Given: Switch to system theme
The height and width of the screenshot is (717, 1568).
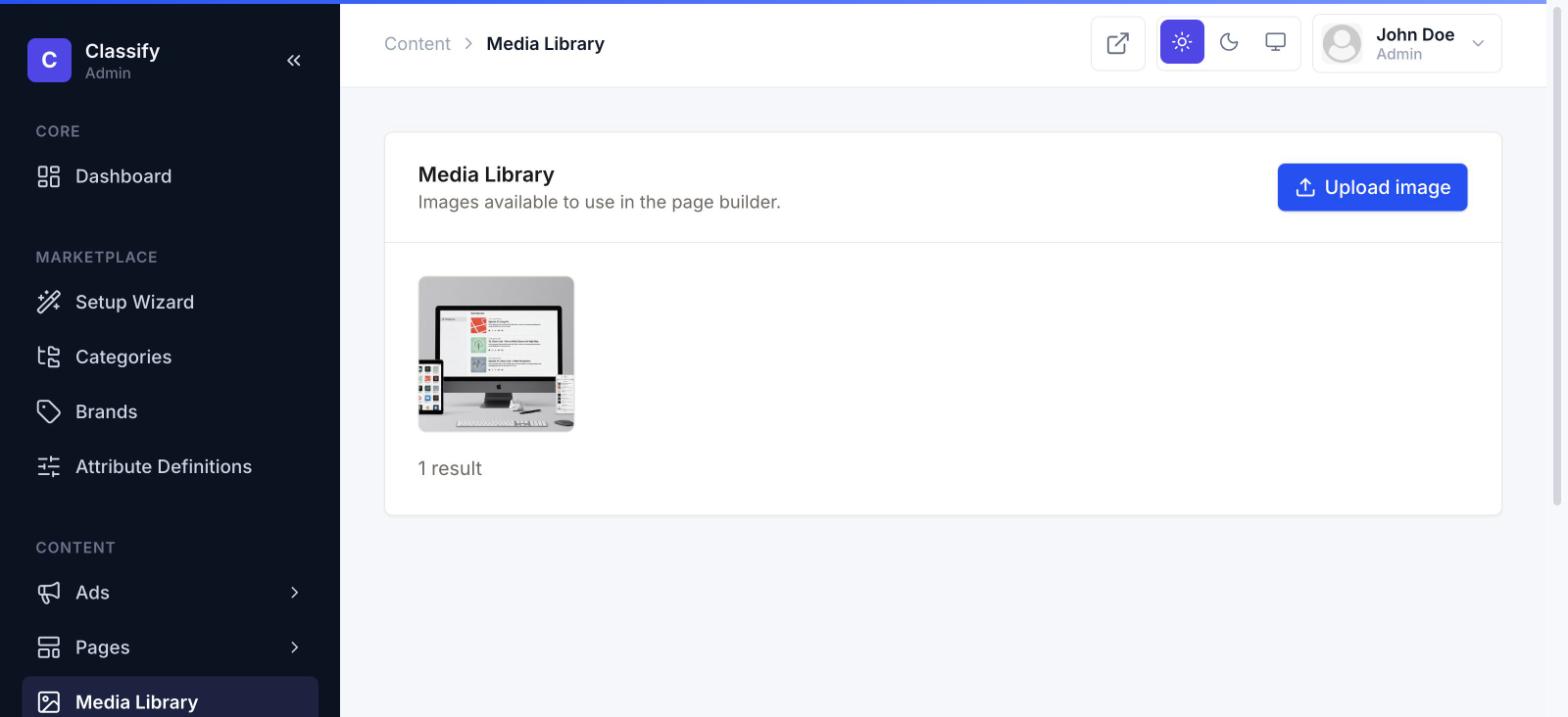Looking at the screenshot, I should tap(1275, 42).
